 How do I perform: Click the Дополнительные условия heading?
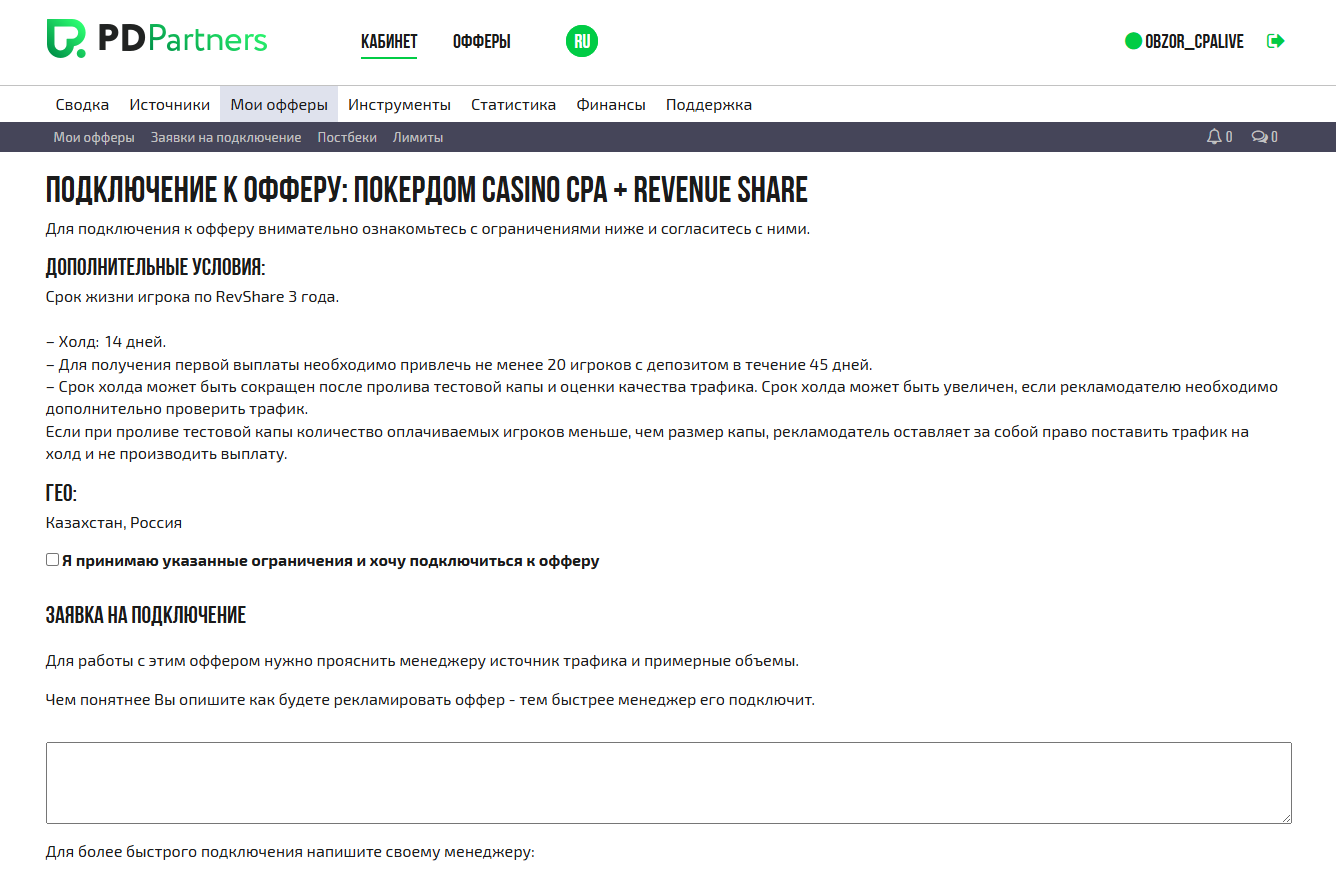pyautogui.click(x=155, y=268)
